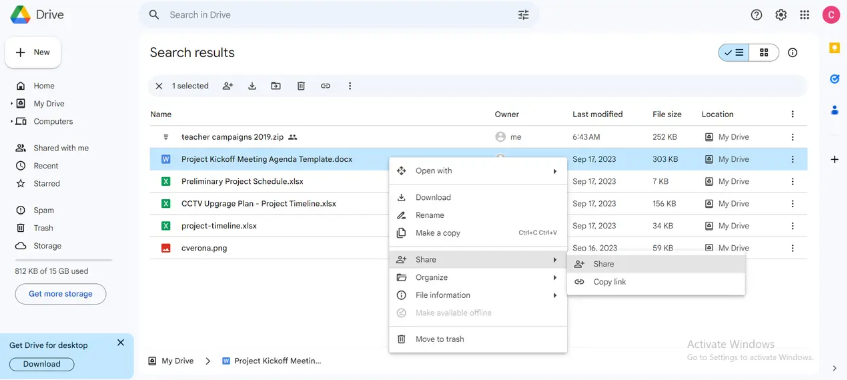Open the column header options menu
Image resolution: width=847 pixels, height=380 pixels.
(792, 114)
